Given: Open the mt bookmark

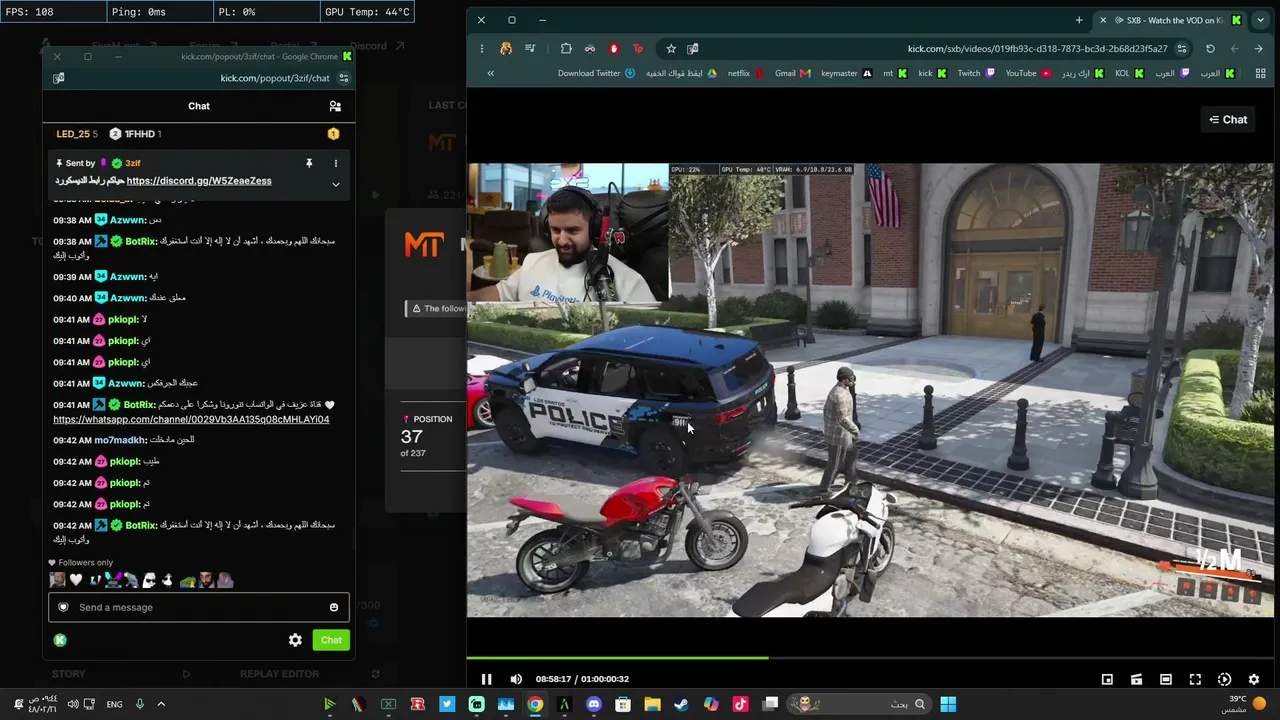Looking at the screenshot, I should (x=895, y=73).
